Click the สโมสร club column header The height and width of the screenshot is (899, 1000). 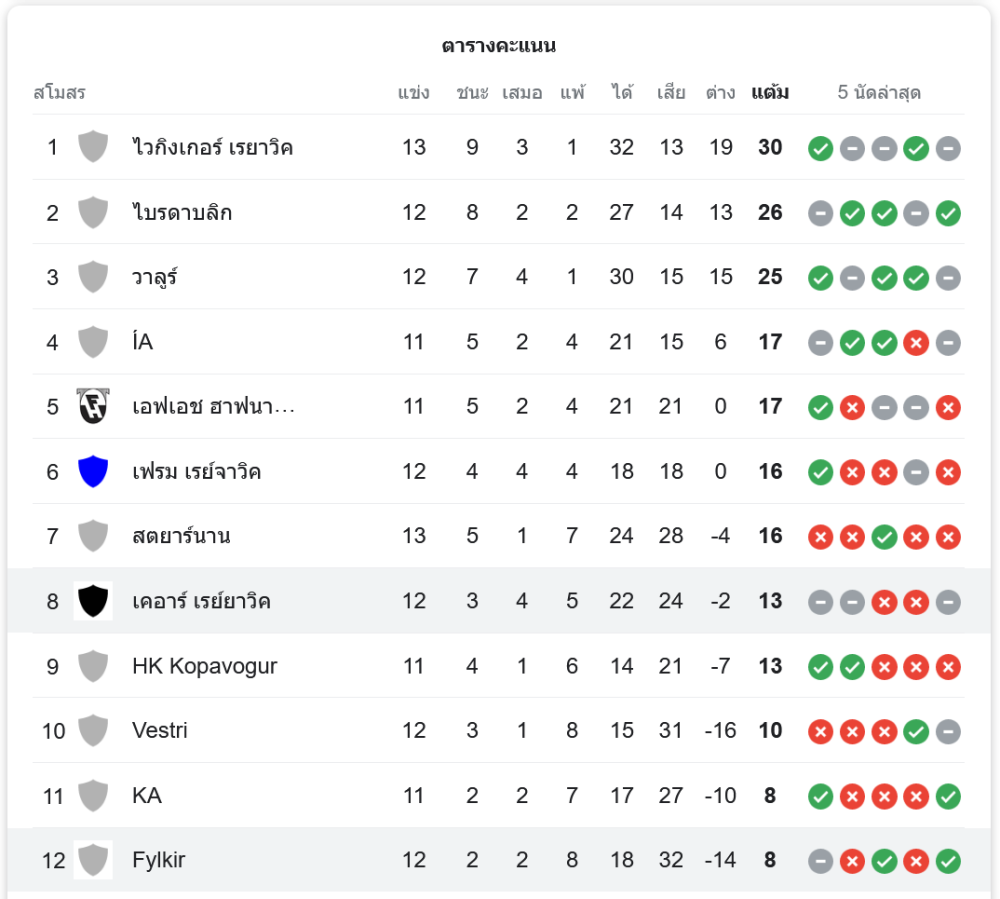[x=59, y=93]
